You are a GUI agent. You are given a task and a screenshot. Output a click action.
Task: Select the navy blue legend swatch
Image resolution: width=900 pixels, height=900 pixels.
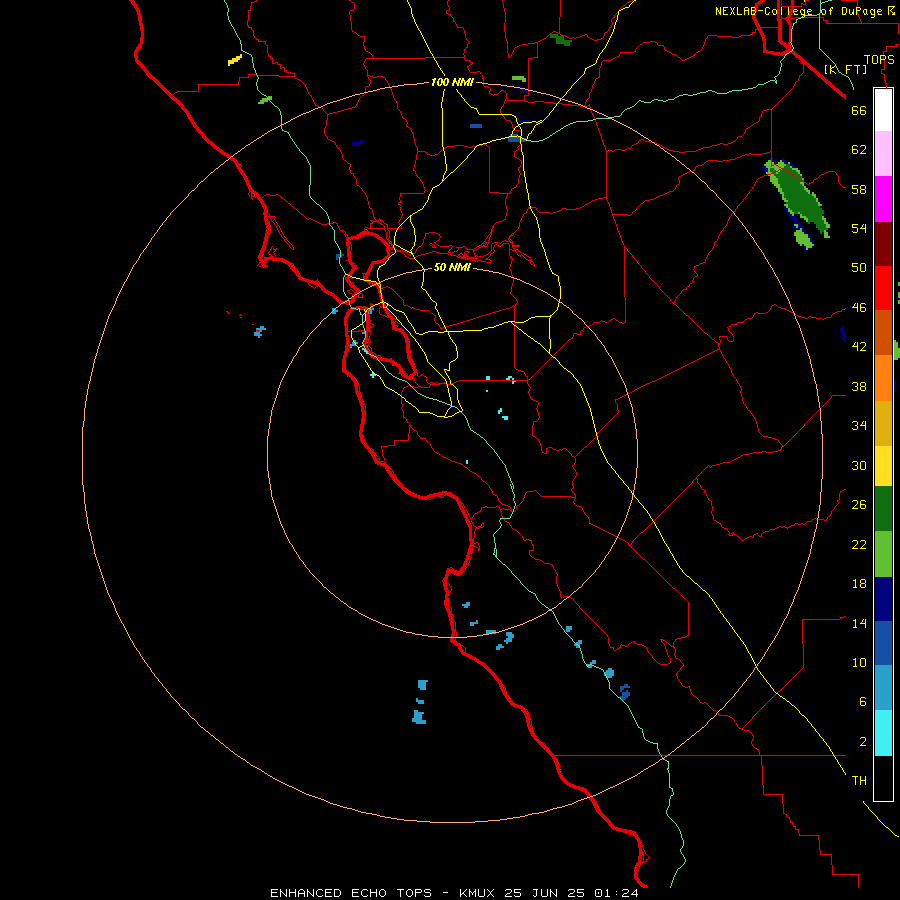coord(883,599)
